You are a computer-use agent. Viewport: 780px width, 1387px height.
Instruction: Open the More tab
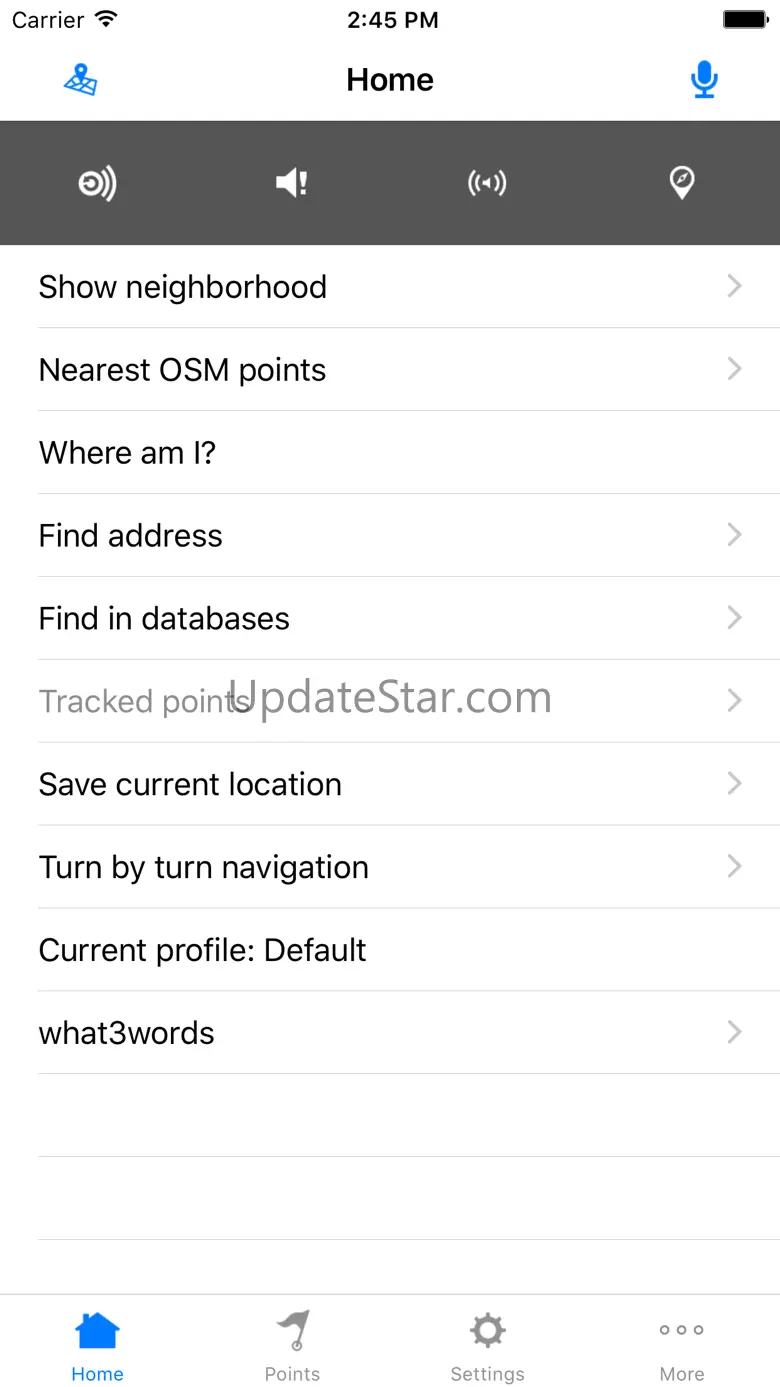(681, 1343)
